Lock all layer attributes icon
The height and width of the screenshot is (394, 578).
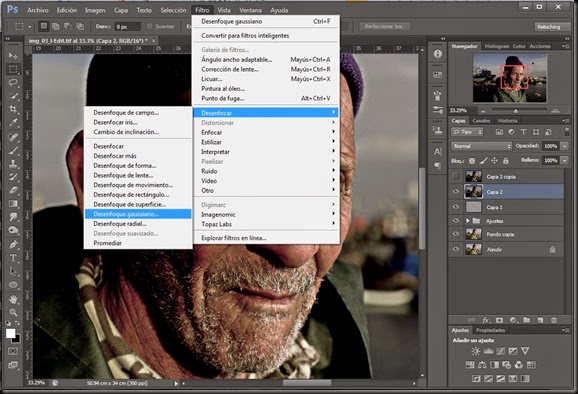[x=505, y=161]
